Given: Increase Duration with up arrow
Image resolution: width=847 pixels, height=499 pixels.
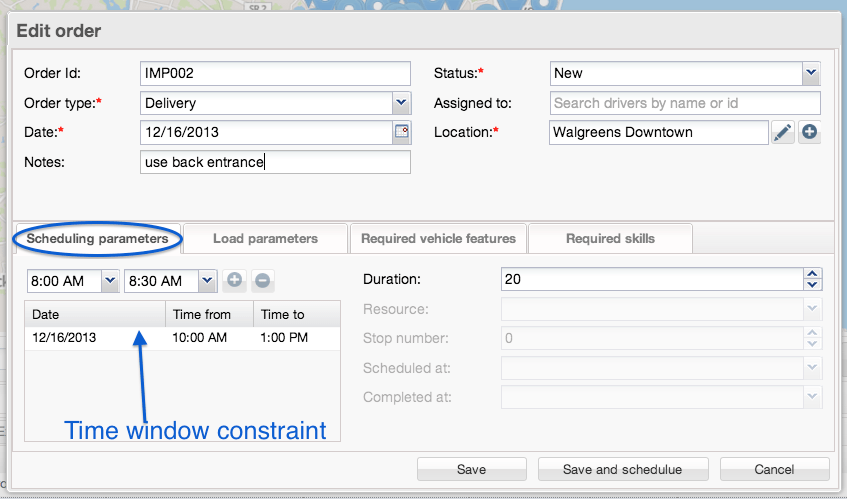Looking at the screenshot, I should coord(812,274).
